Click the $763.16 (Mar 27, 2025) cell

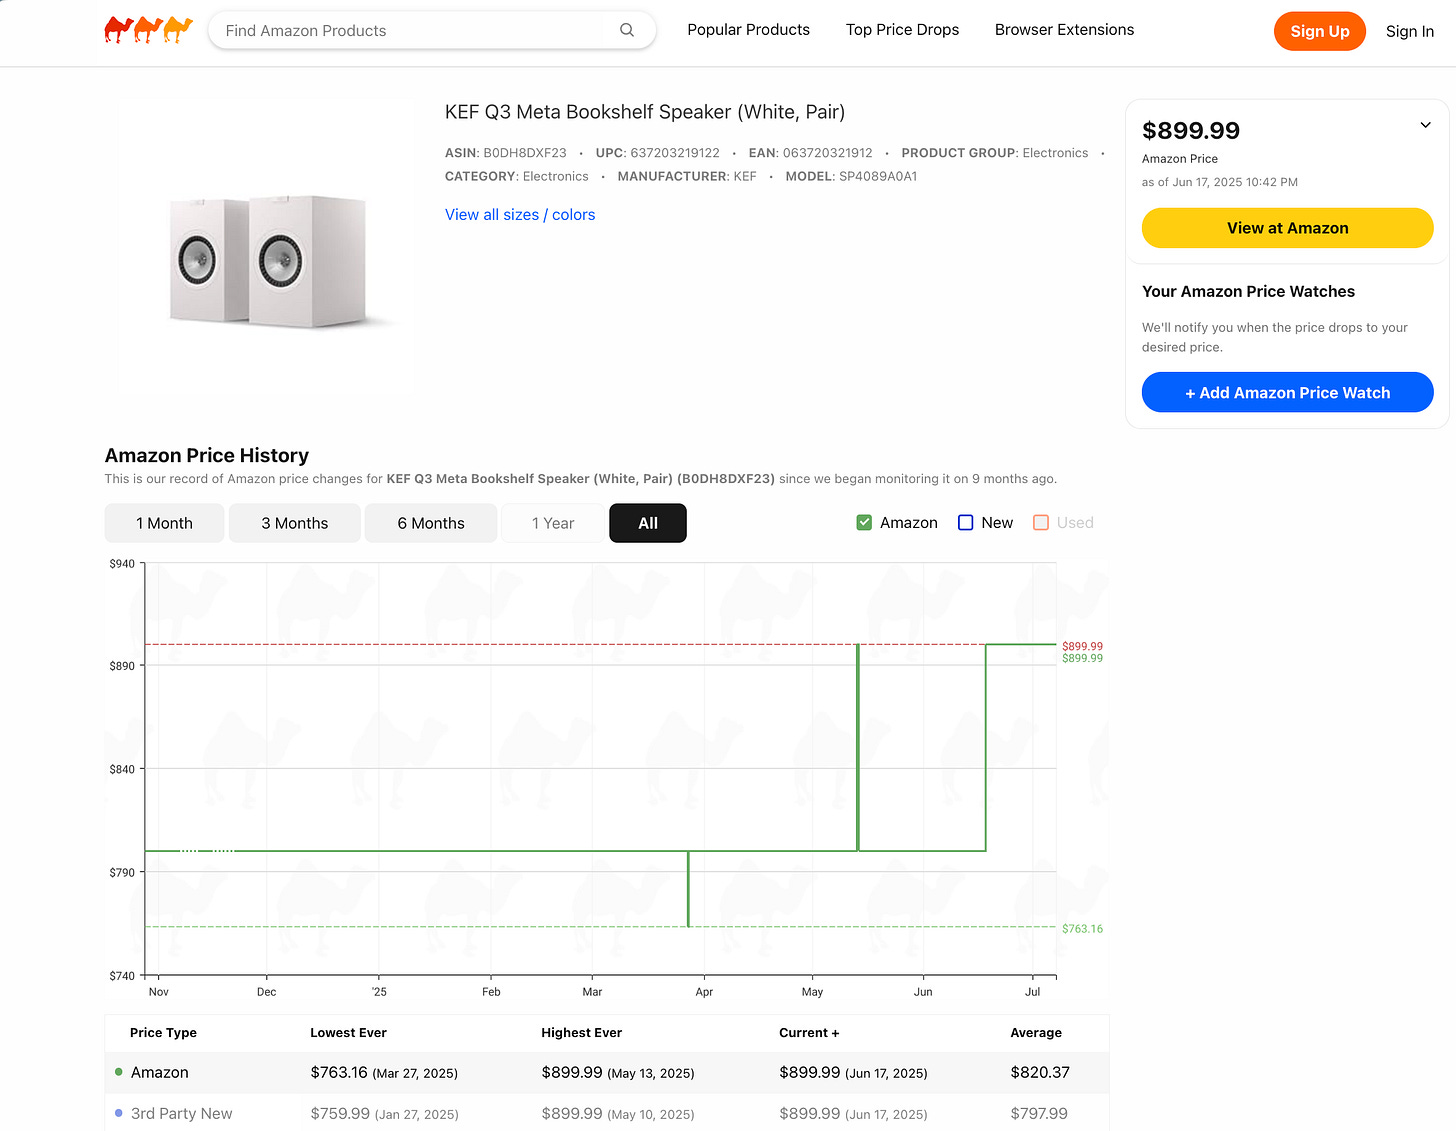[x=384, y=1072]
